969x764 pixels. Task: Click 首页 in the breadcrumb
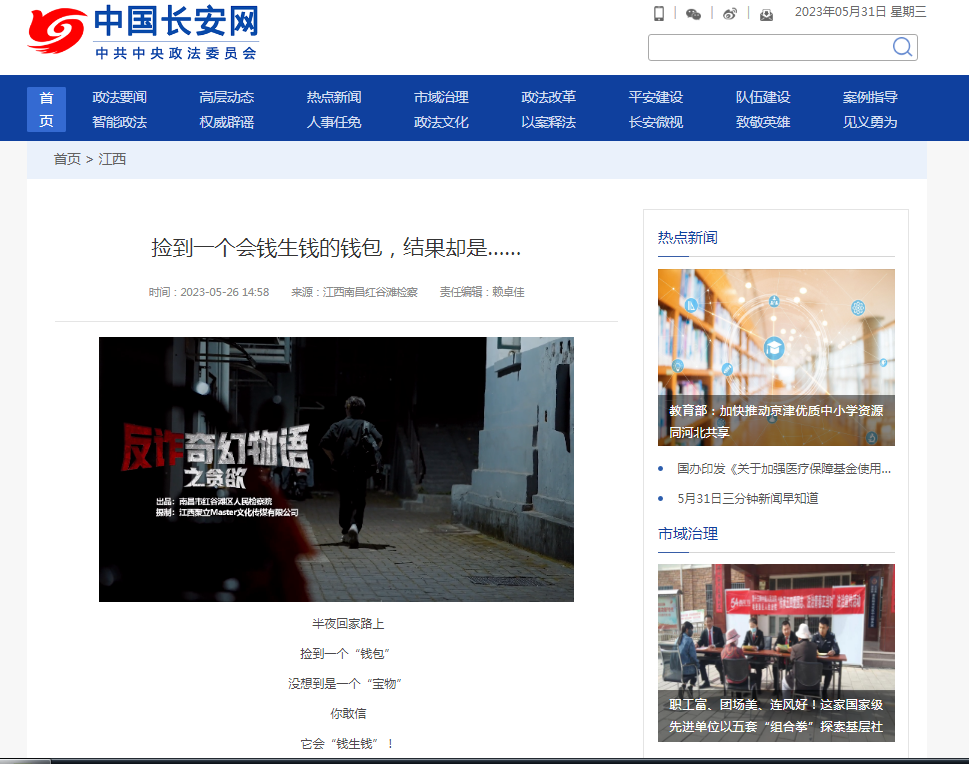(67, 159)
